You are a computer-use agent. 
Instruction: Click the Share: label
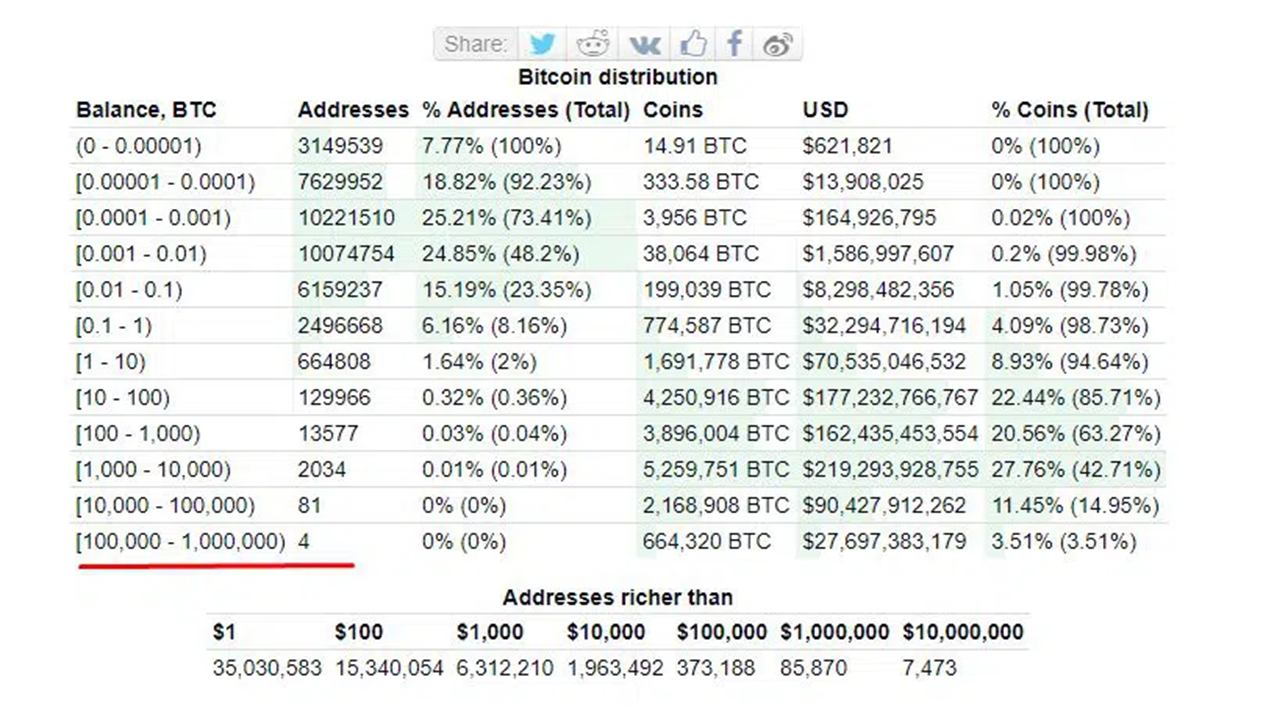(476, 44)
